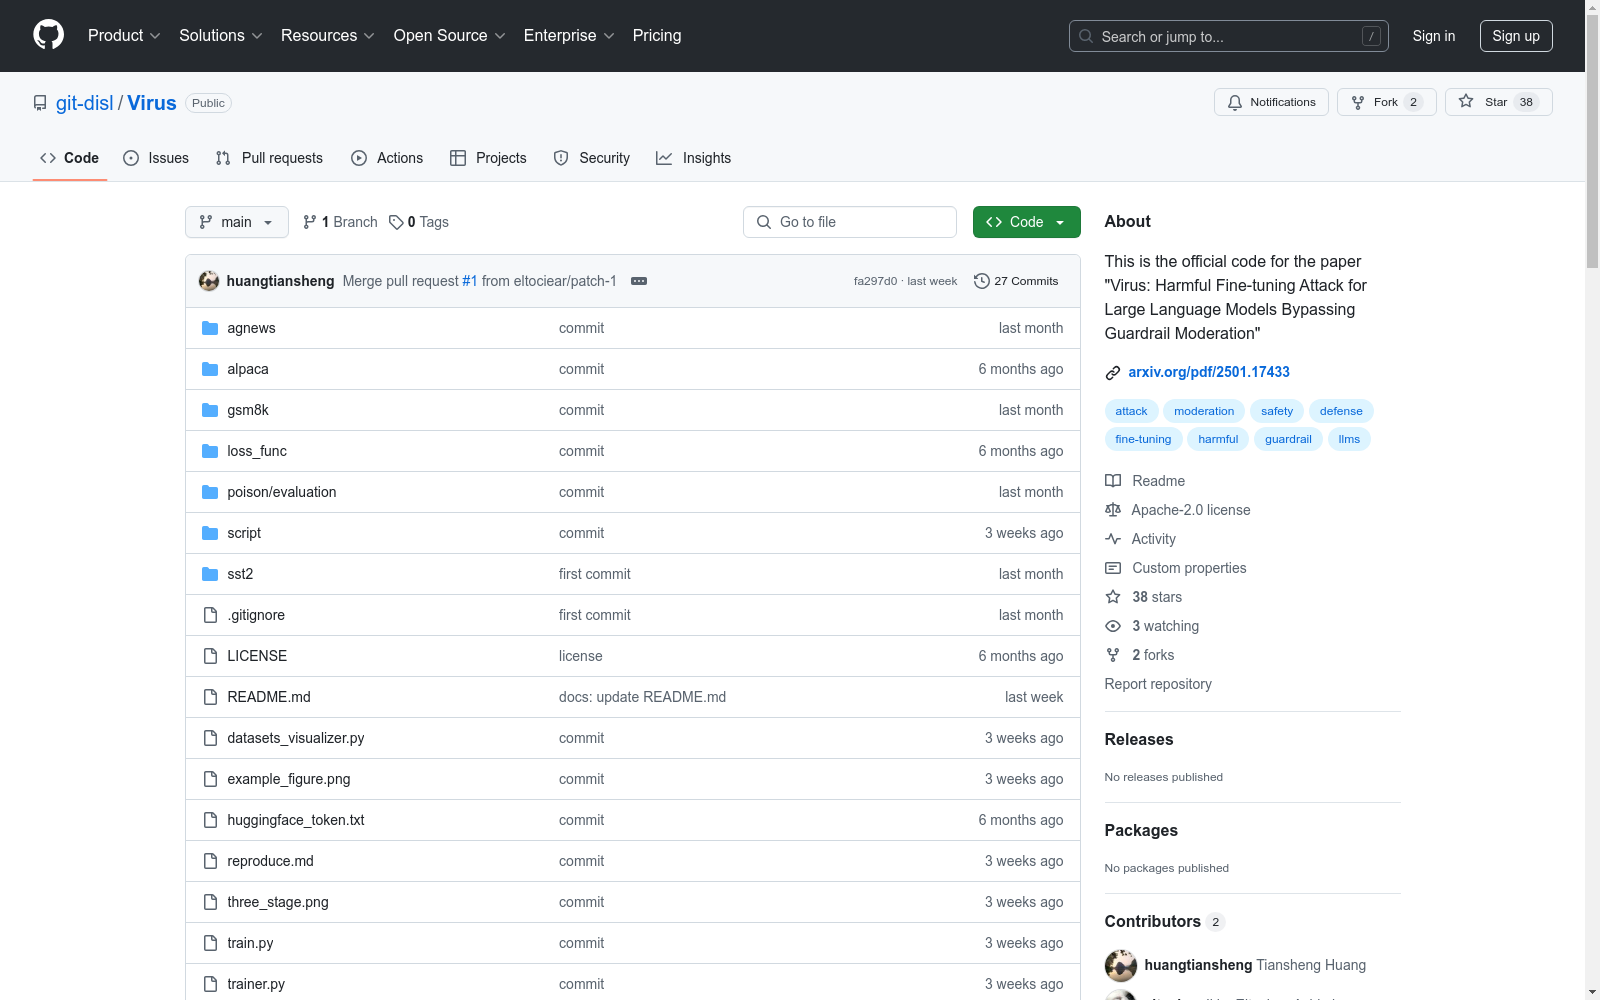Click the LICENSE file icon

pyautogui.click(x=210, y=656)
